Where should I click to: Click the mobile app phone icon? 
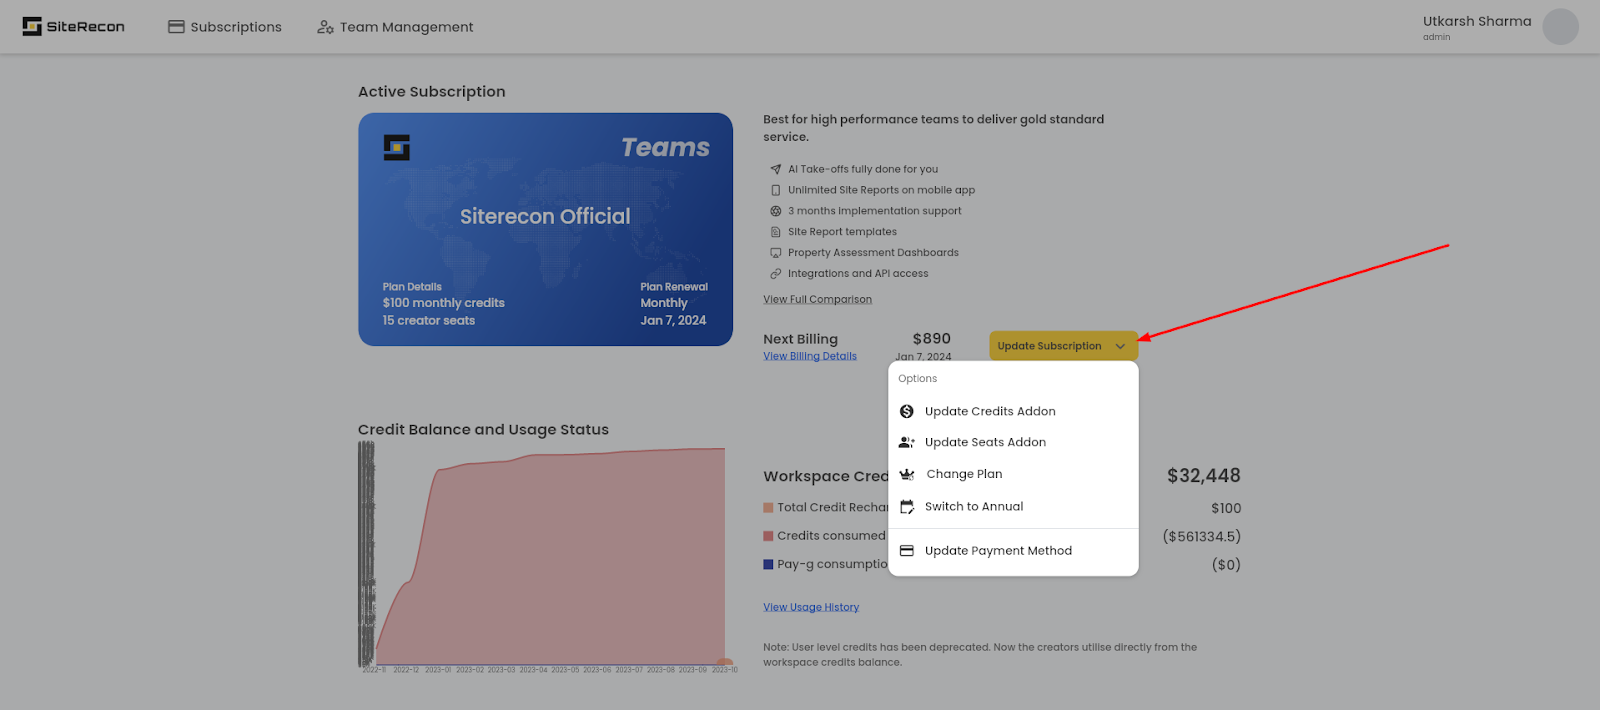coord(775,190)
